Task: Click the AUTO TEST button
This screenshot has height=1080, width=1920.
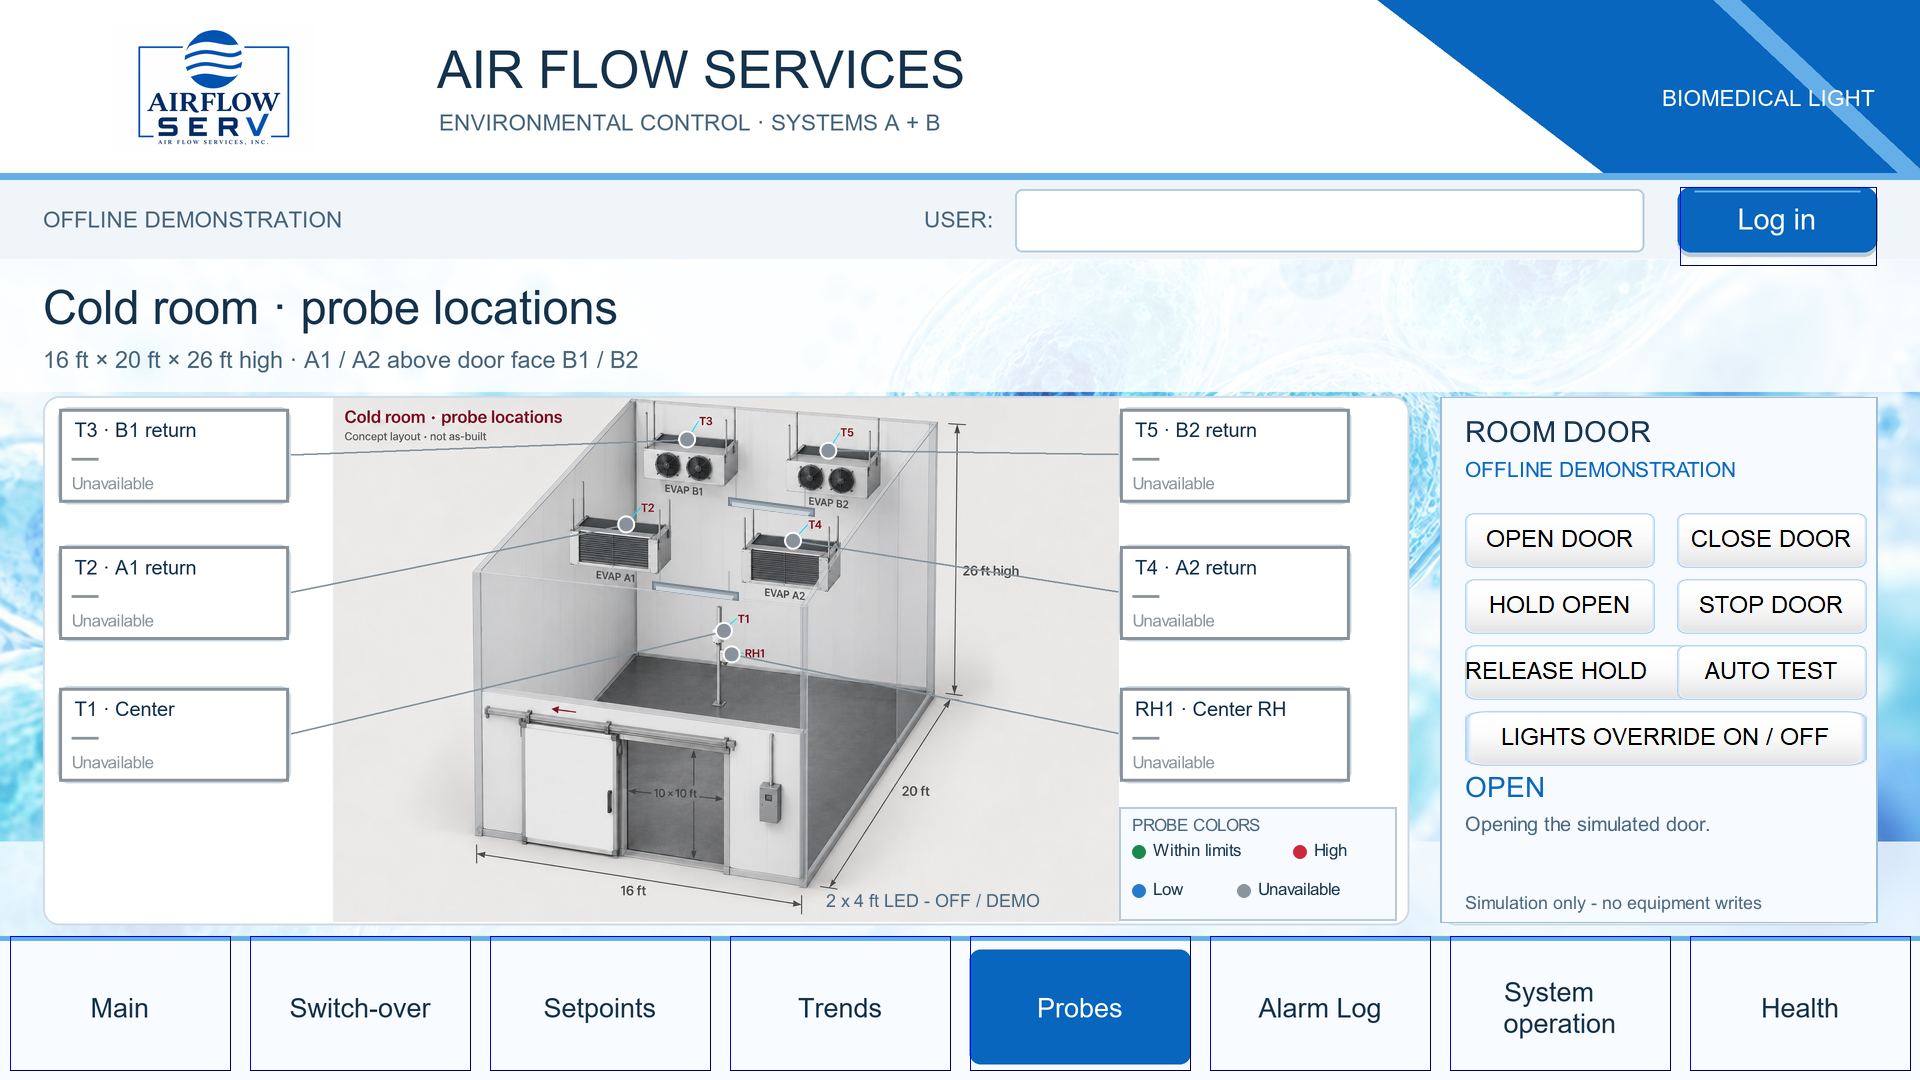Action: pyautogui.click(x=1771, y=672)
